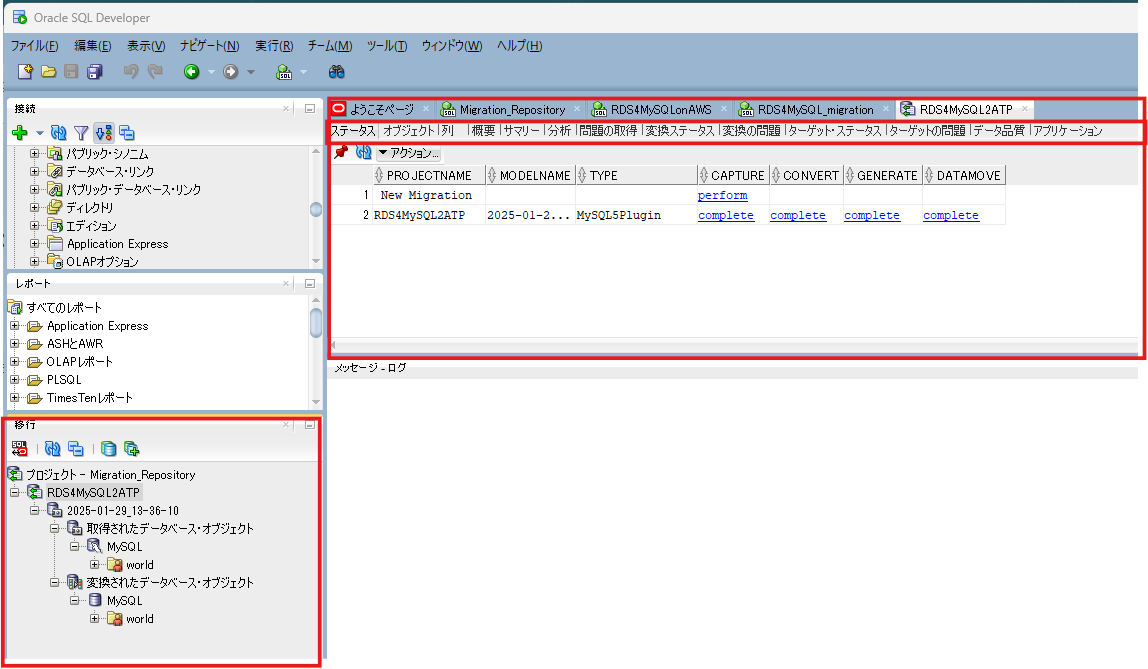
Task: Select PLSQL reports folder
Action: [64, 379]
